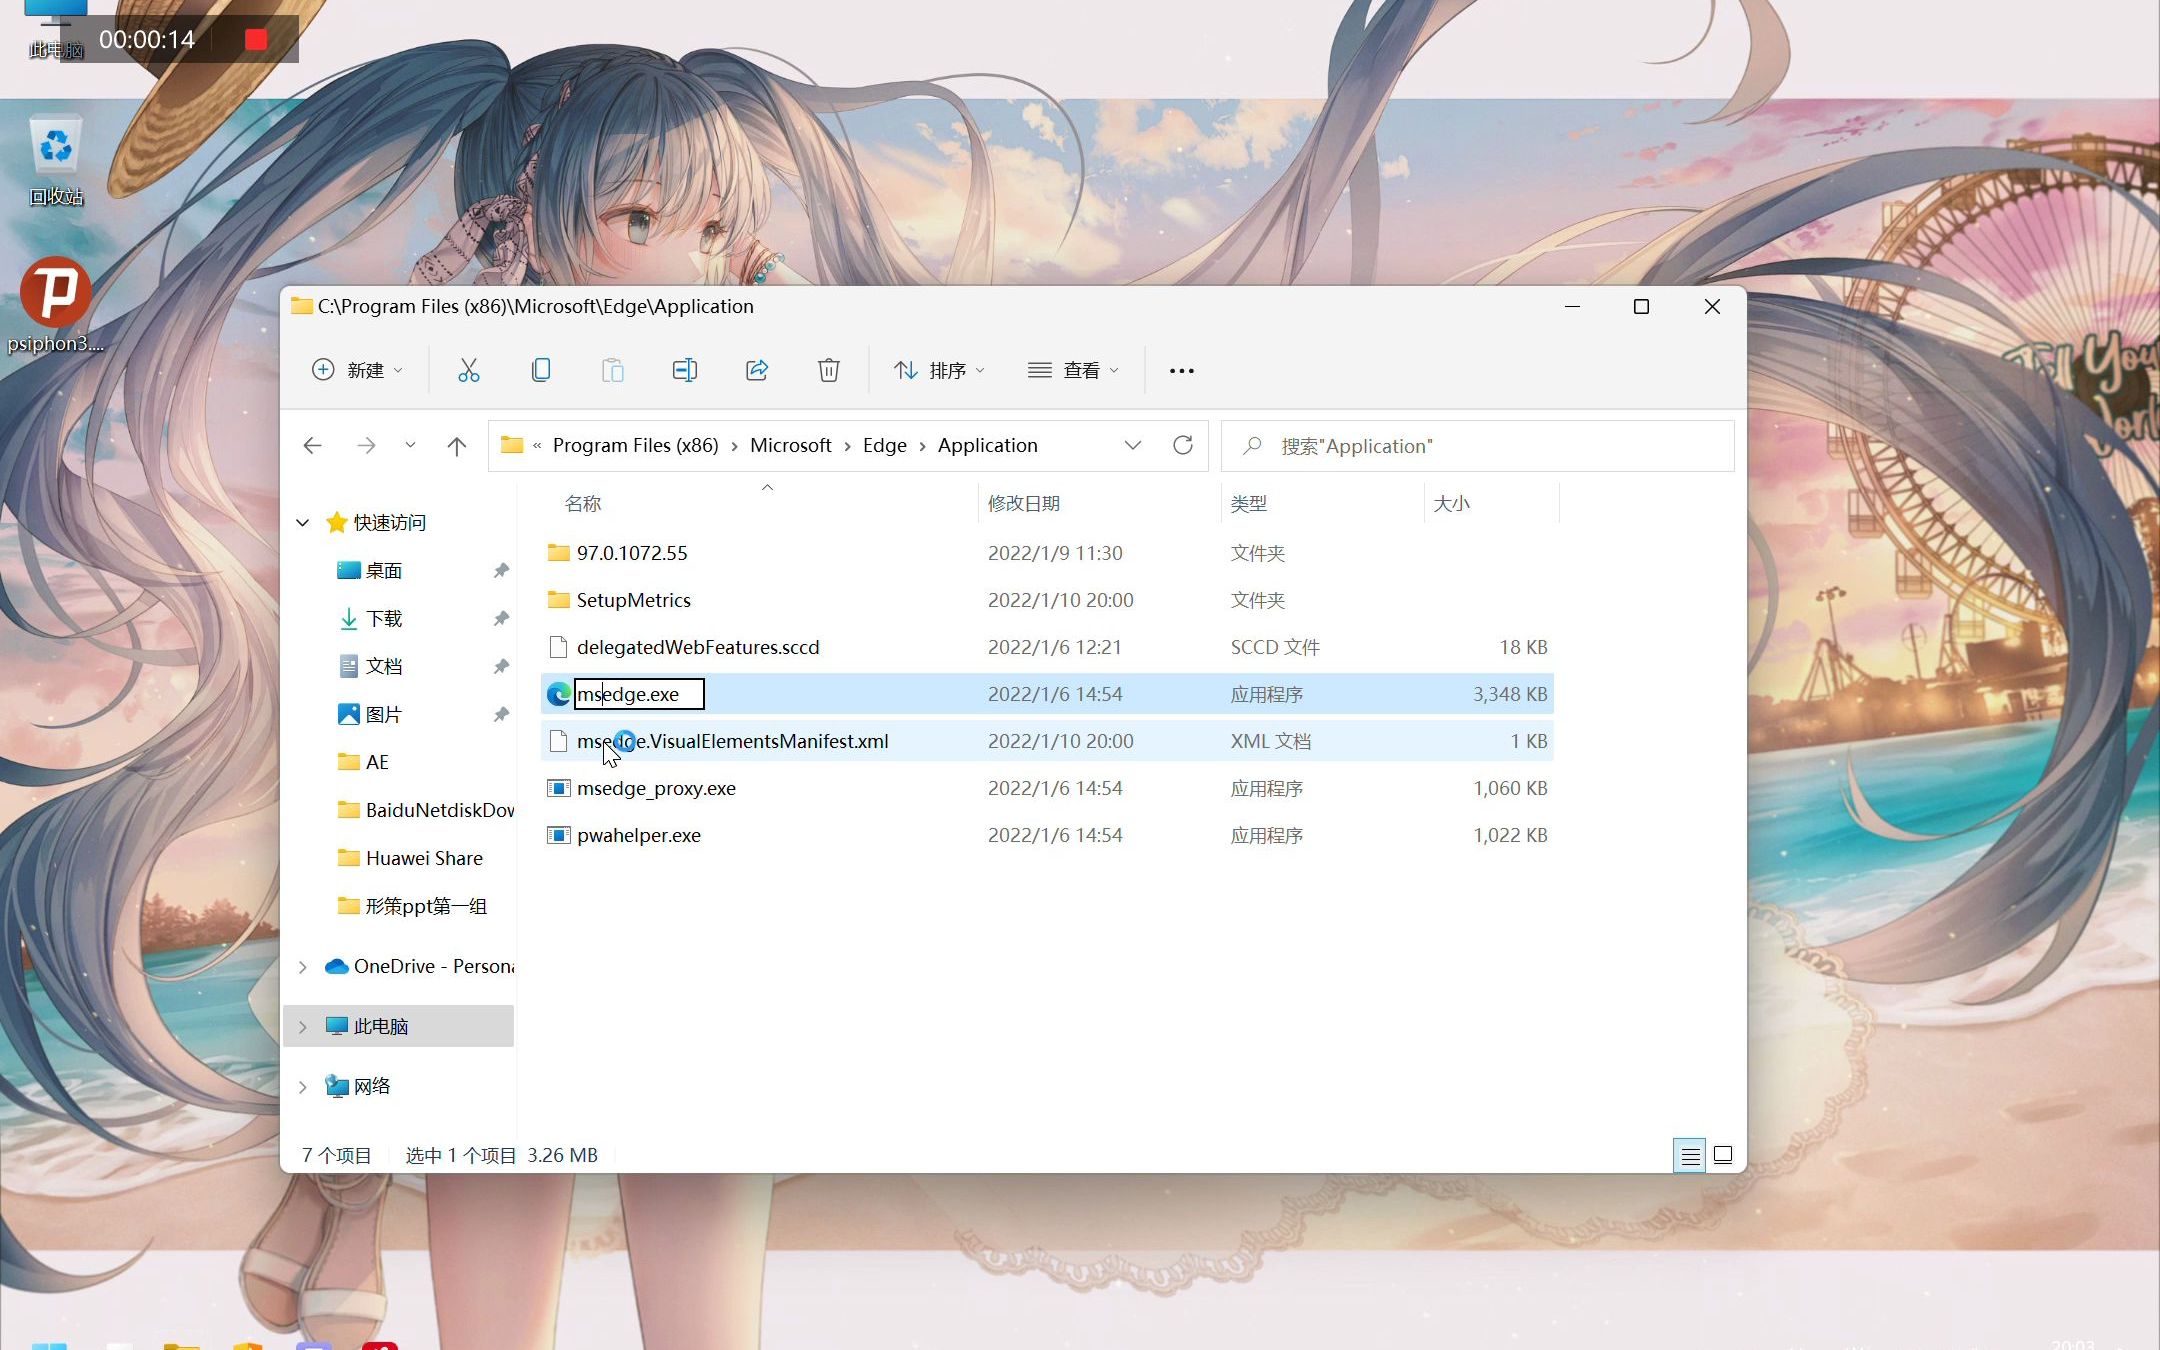Click the Rename icon in toolbar
The width and height of the screenshot is (2160, 1350).
(685, 370)
